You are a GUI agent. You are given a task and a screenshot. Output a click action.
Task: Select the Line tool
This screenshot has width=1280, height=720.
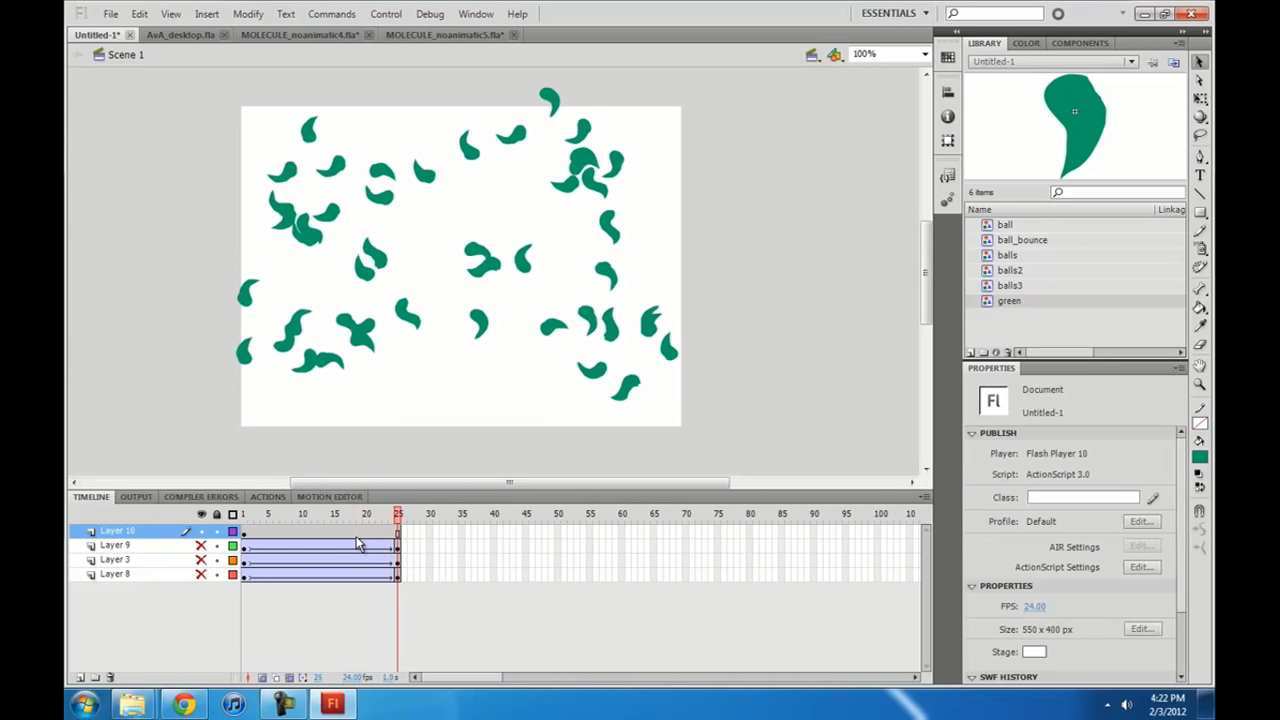[x=1200, y=193]
